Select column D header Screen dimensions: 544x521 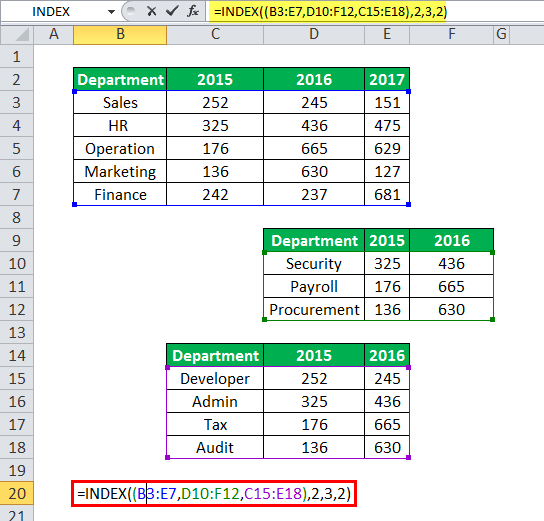pos(314,35)
